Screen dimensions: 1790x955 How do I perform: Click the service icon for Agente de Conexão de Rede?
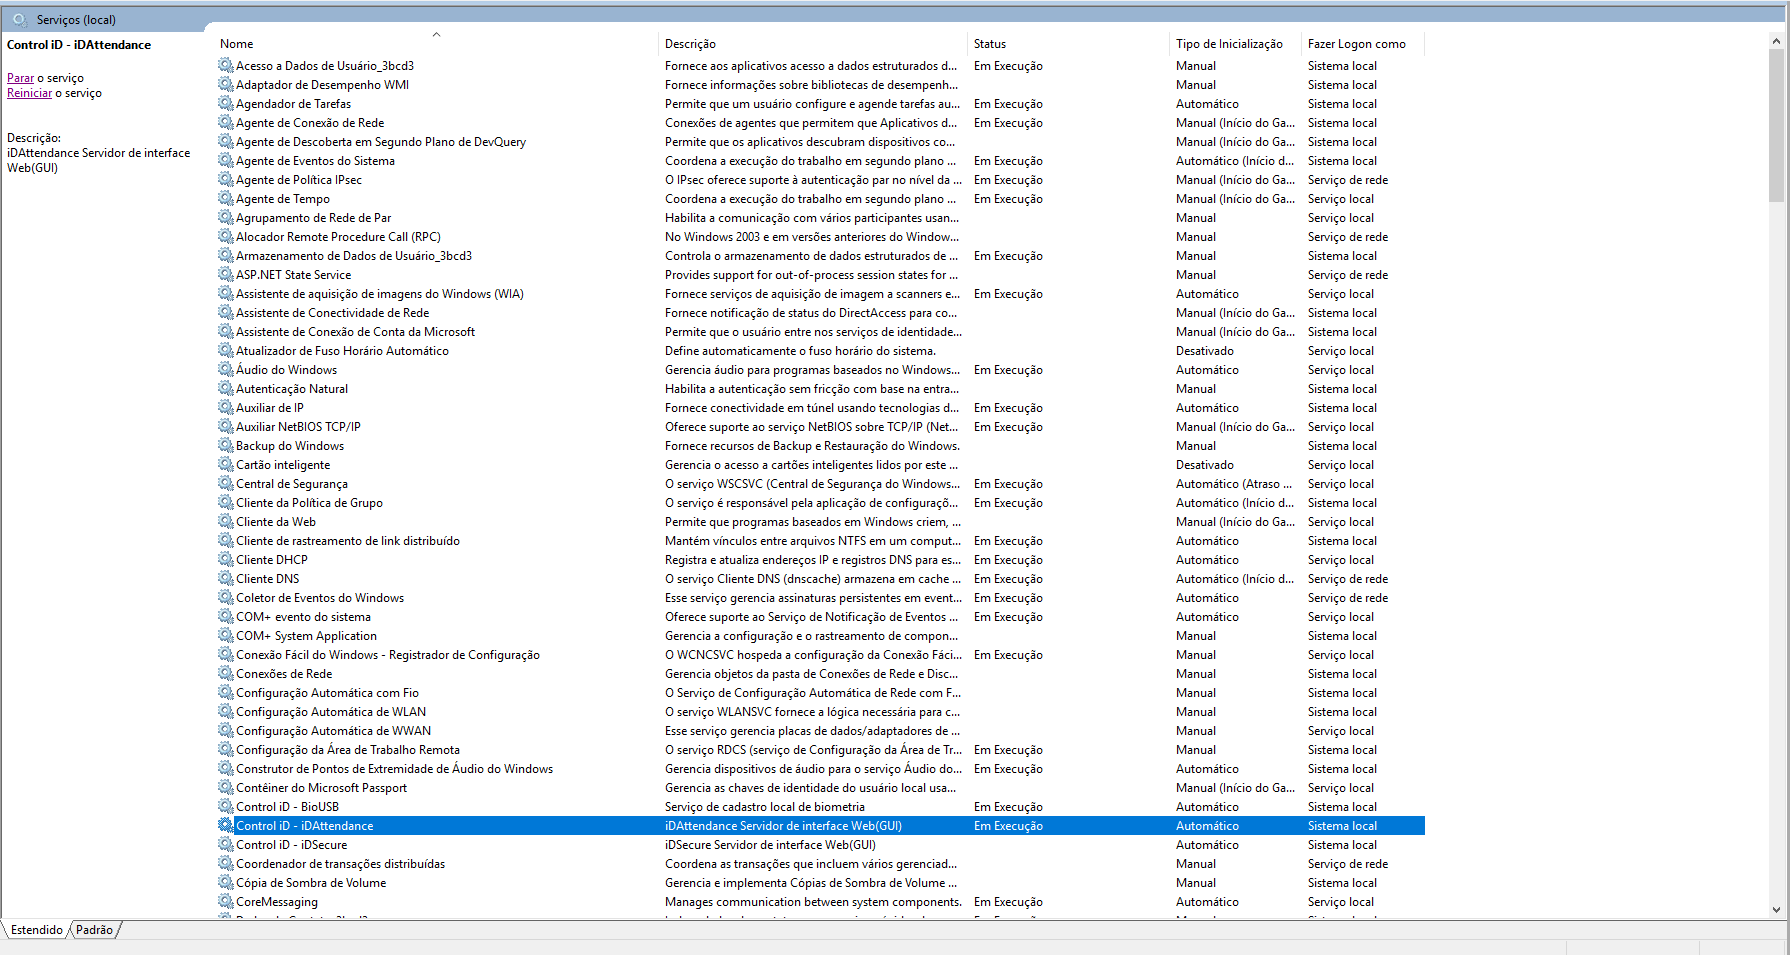click(226, 122)
